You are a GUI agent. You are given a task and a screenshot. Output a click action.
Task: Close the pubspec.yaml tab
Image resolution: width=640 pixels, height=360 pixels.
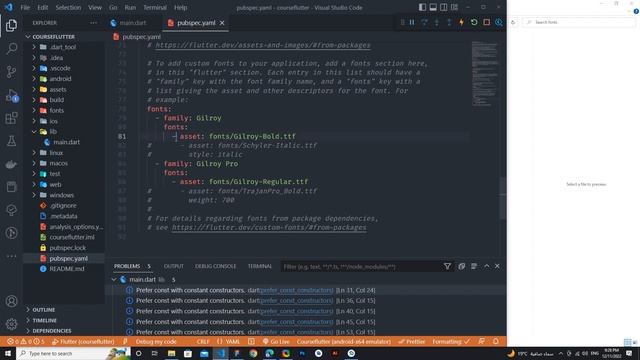pos(222,23)
